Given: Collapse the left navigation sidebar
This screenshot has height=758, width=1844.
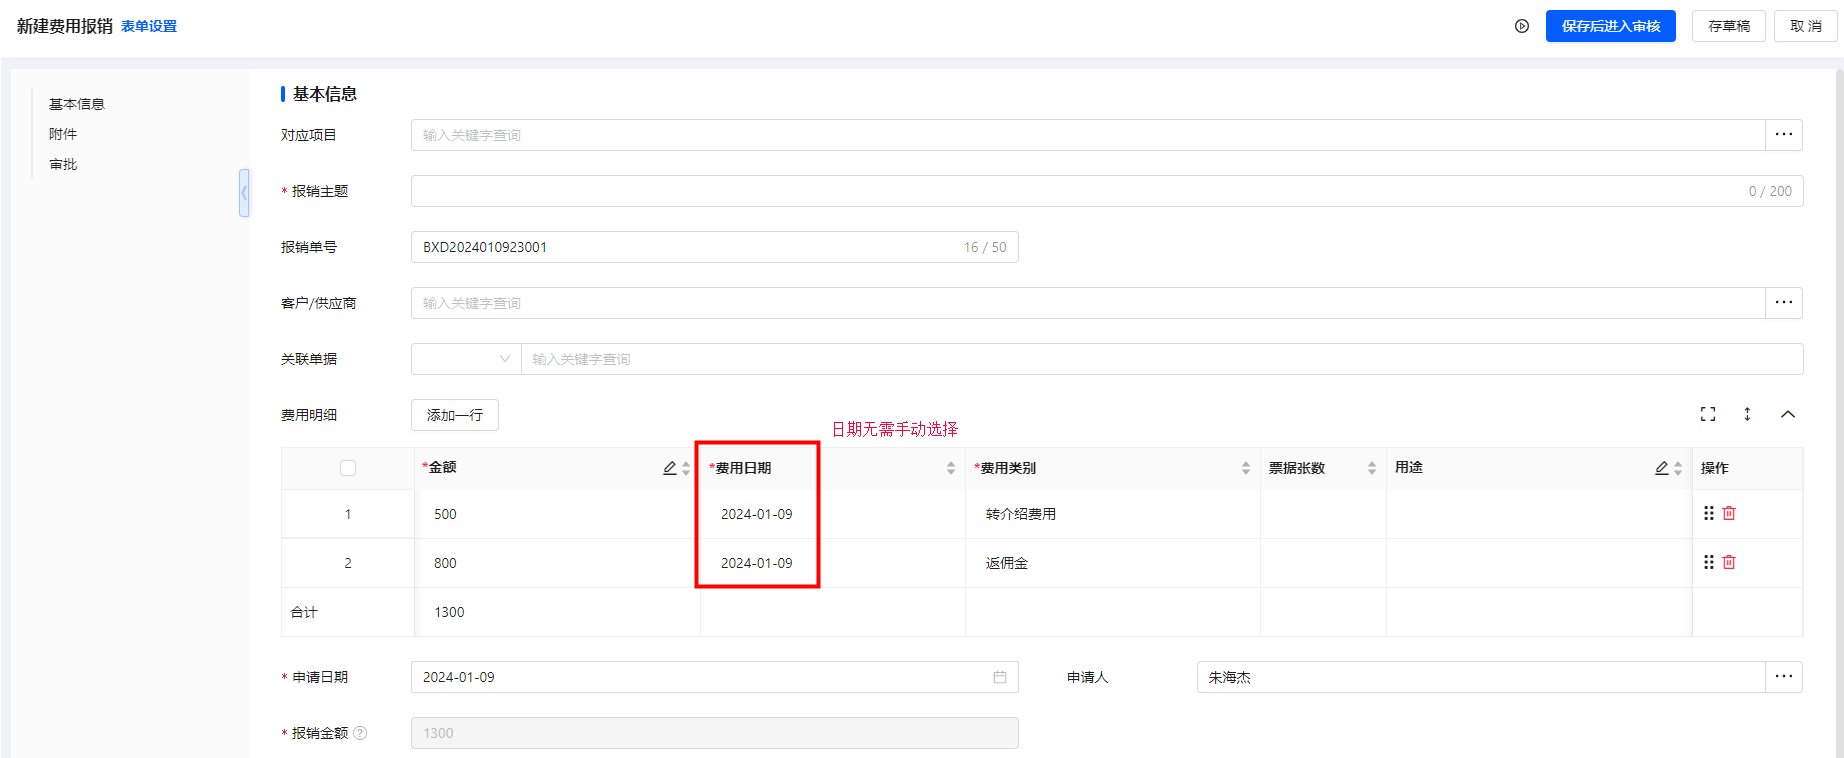Looking at the screenshot, I should coord(244,193).
